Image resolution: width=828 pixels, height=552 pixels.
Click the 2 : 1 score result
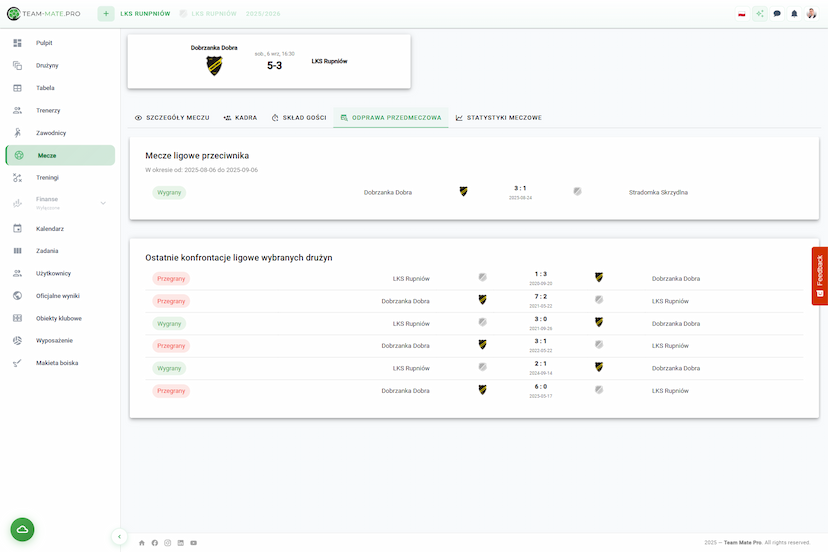point(541,364)
